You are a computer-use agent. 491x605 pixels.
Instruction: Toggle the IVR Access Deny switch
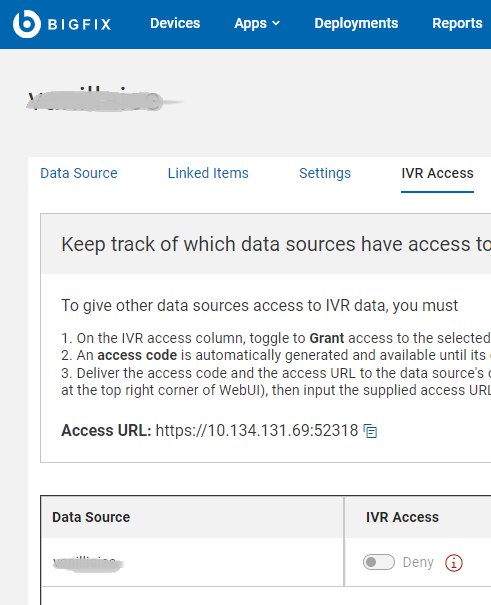(379, 562)
